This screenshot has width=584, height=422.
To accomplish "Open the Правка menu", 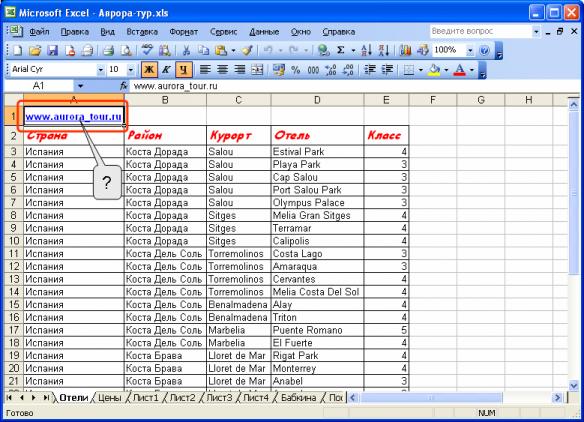I will [74, 32].
